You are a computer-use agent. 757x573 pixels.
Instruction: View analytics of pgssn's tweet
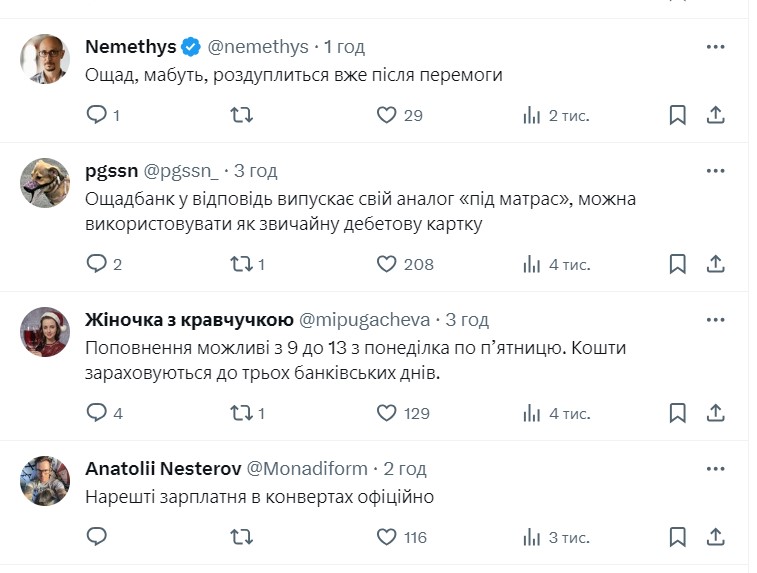pyautogui.click(x=532, y=264)
